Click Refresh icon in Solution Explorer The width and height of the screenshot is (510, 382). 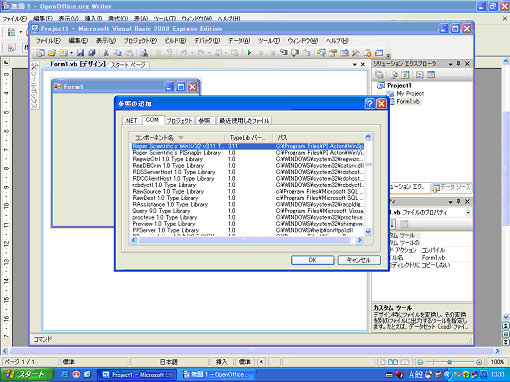coord(405,75)
